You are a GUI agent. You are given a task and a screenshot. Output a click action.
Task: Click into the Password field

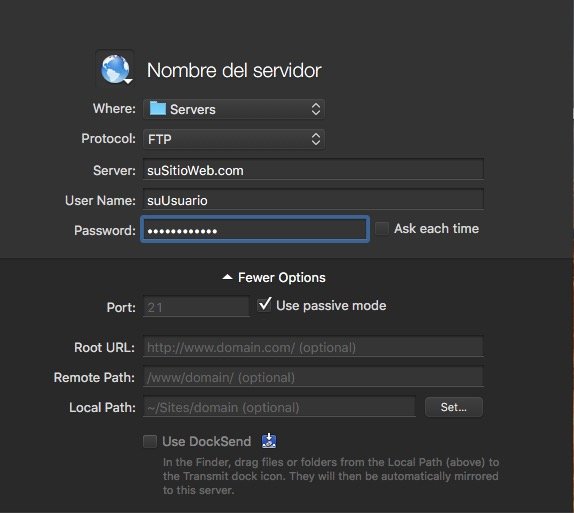coord(255,230)
